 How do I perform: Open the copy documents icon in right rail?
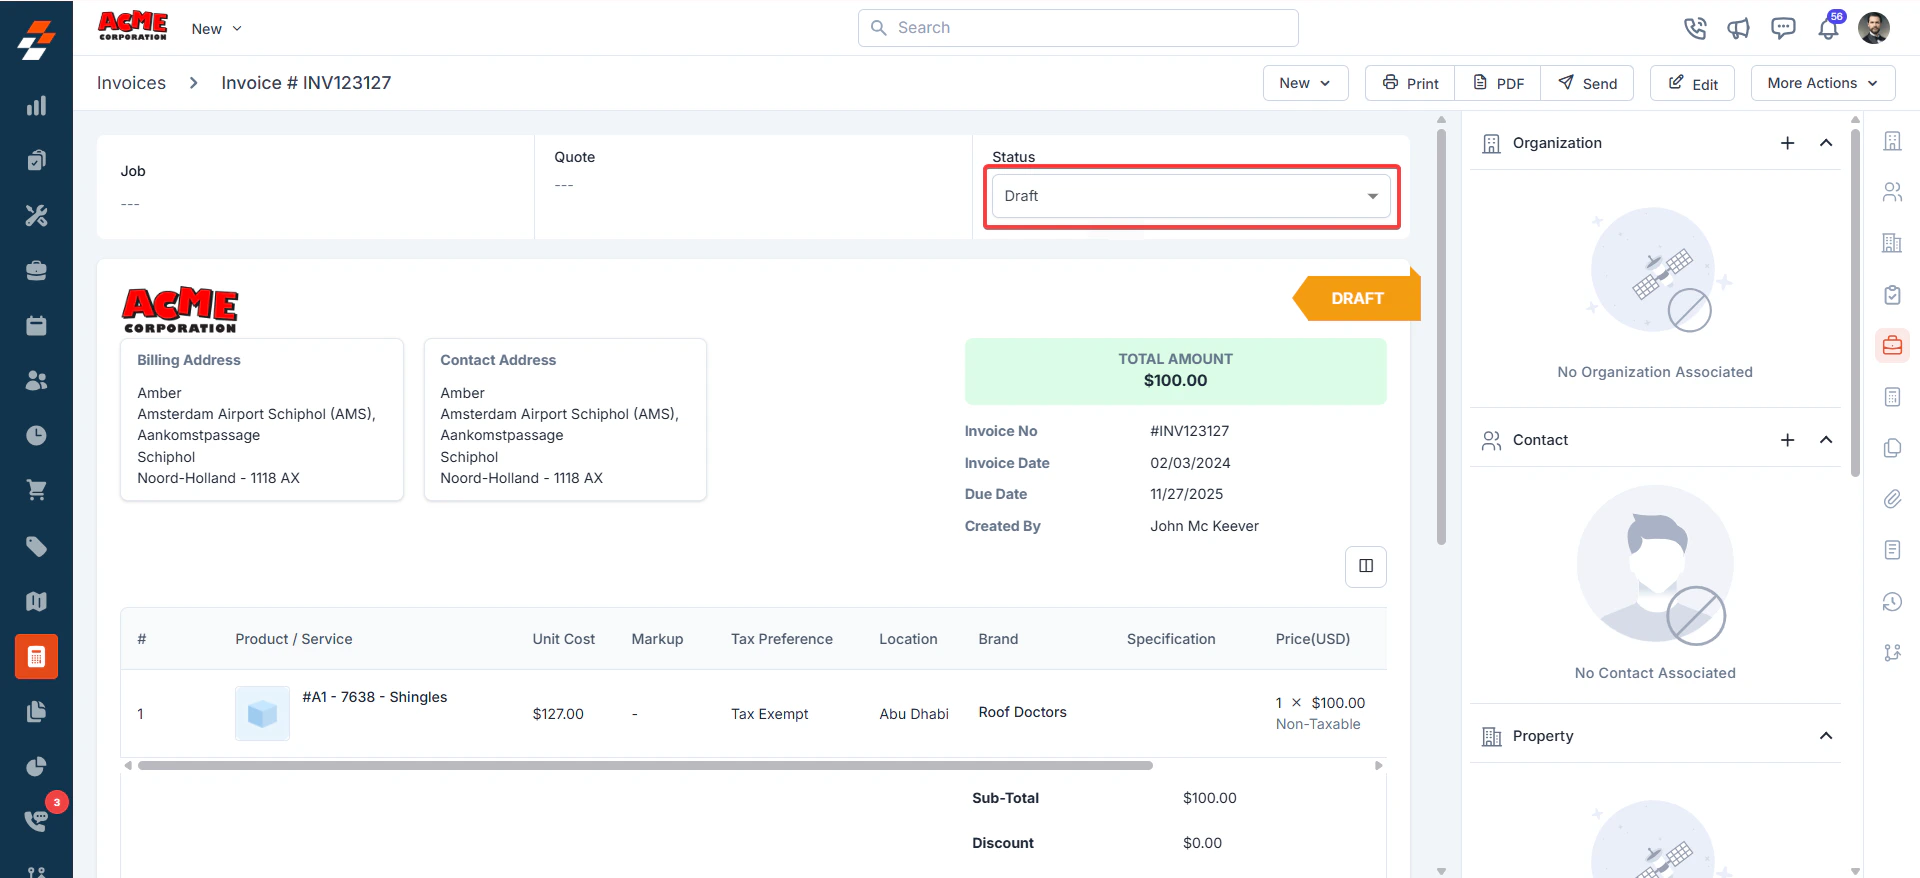1892,448
